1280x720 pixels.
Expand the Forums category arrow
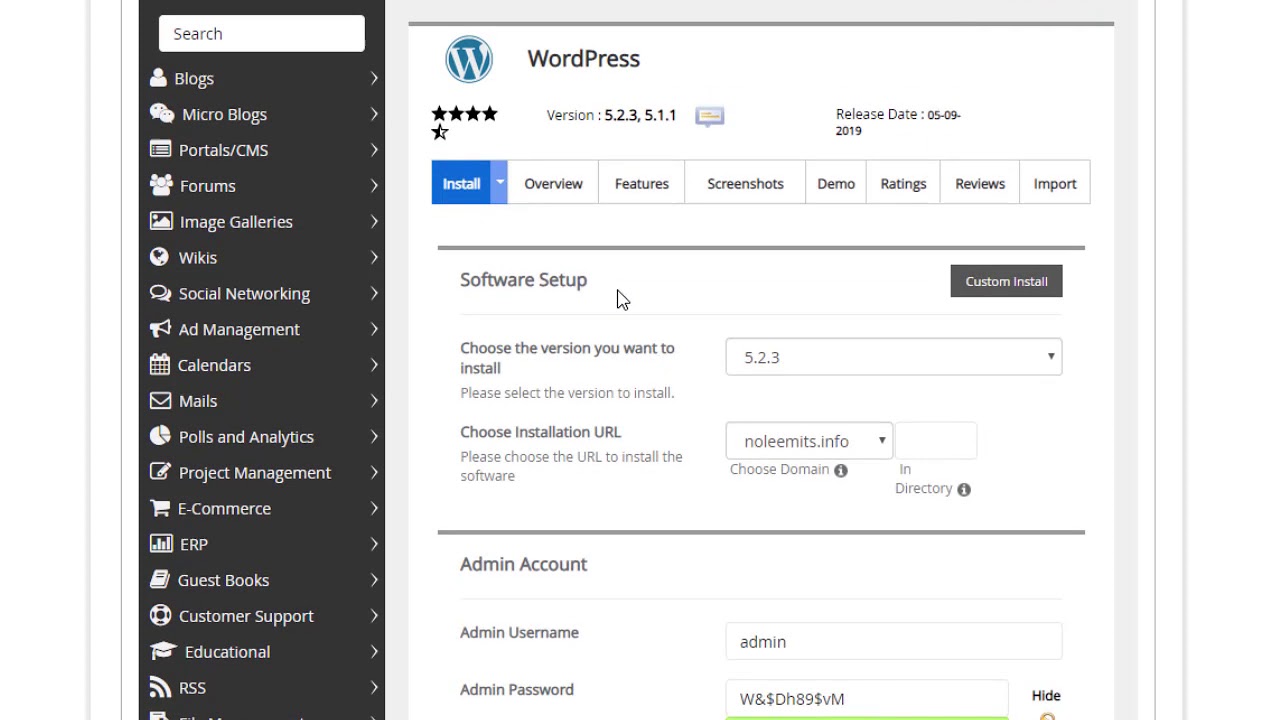point(374,186)
